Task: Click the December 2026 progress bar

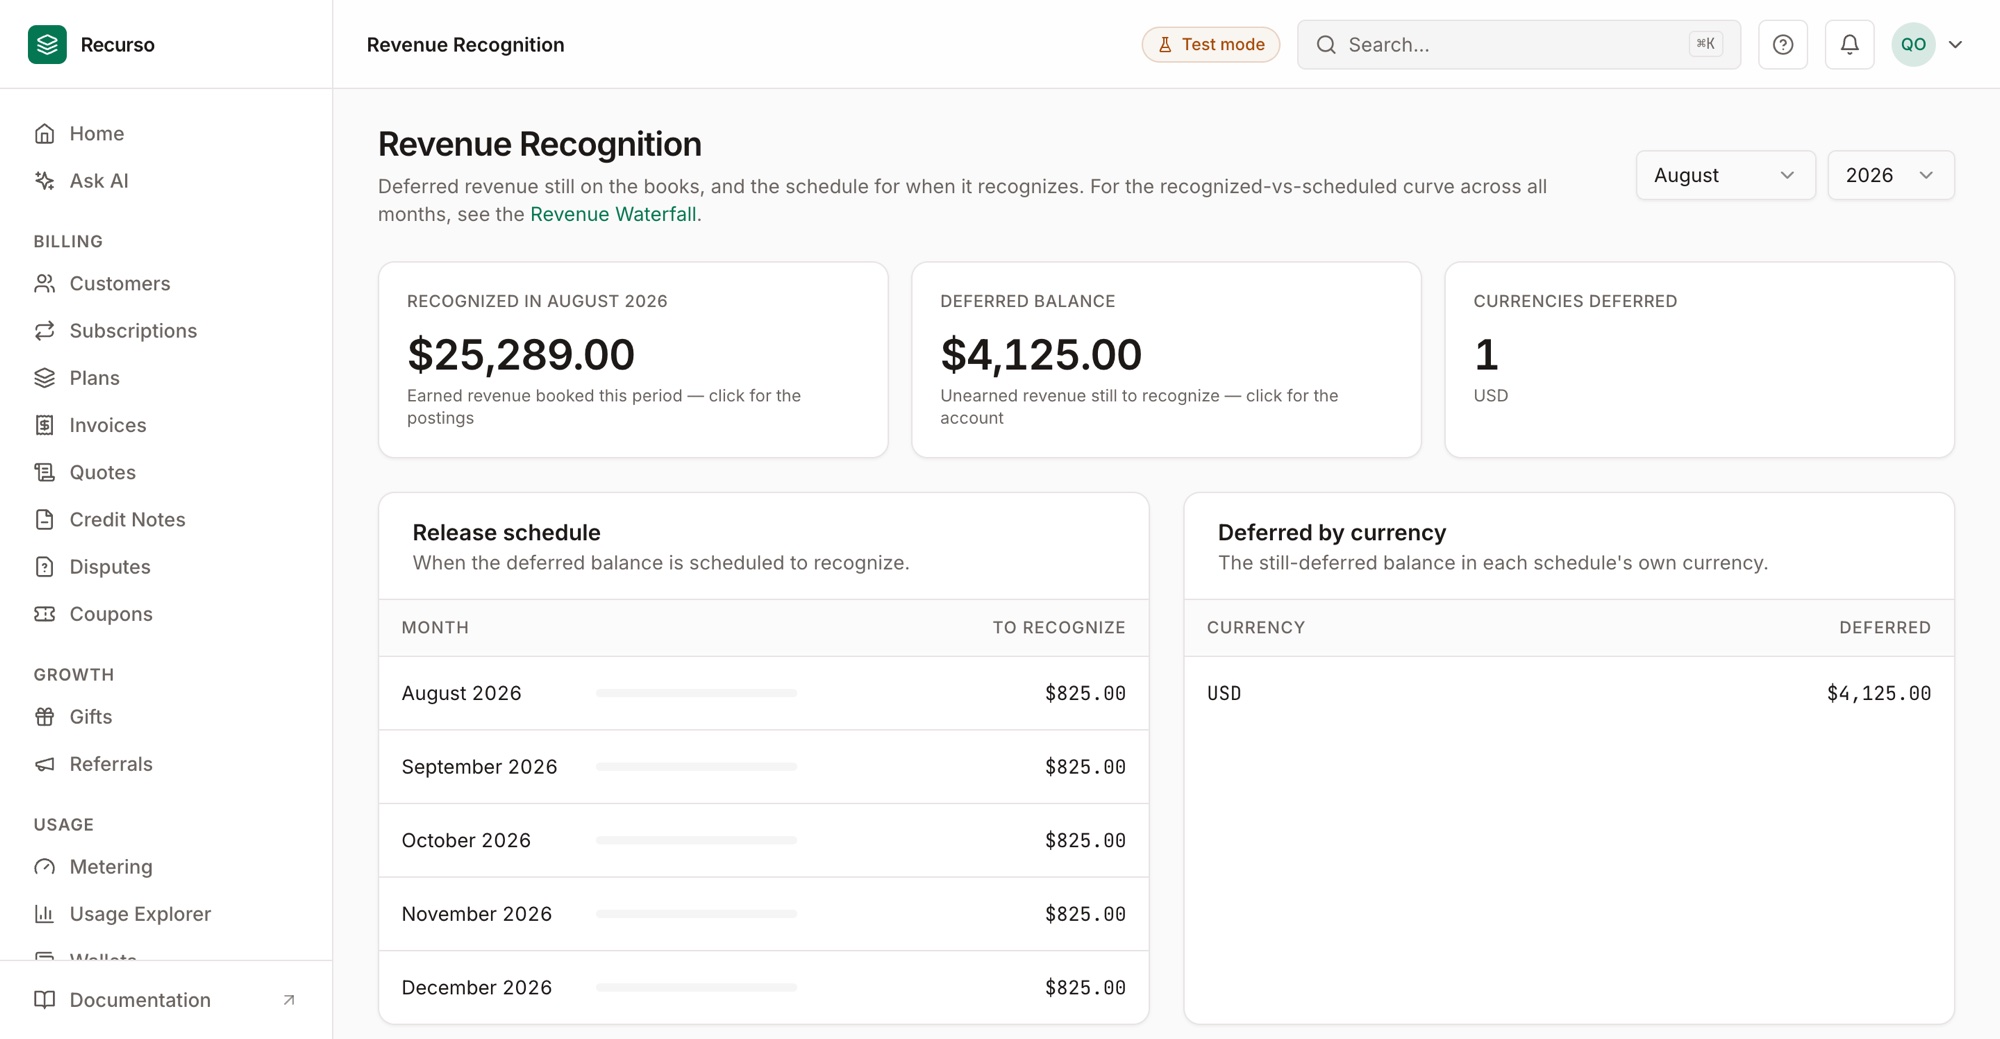Action: 696,988
